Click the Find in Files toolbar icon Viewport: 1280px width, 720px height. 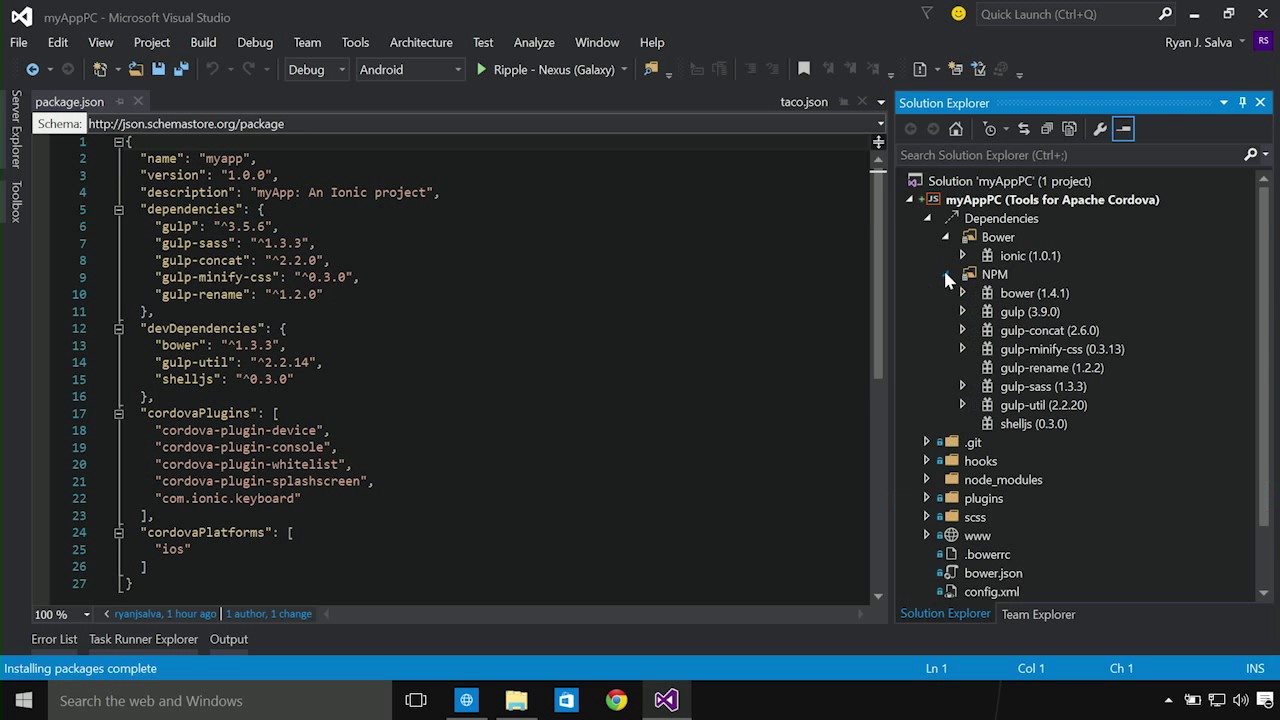pos(651,69)
